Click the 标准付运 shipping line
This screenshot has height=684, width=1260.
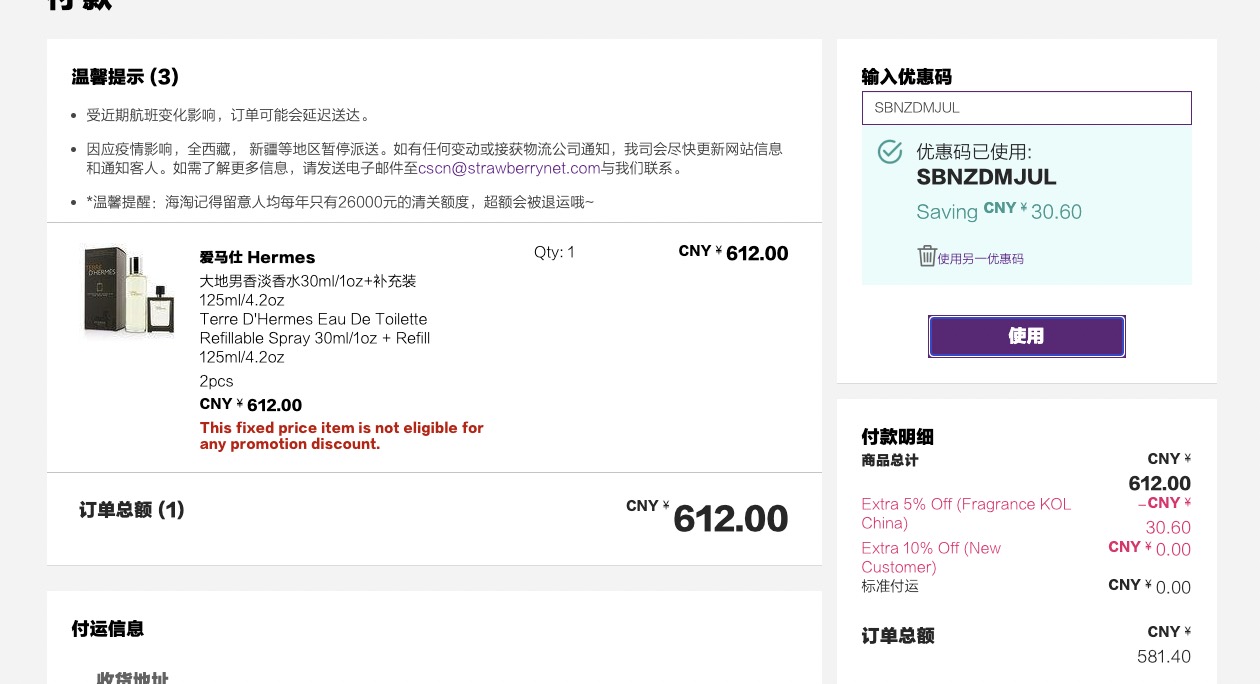(890, 586)
